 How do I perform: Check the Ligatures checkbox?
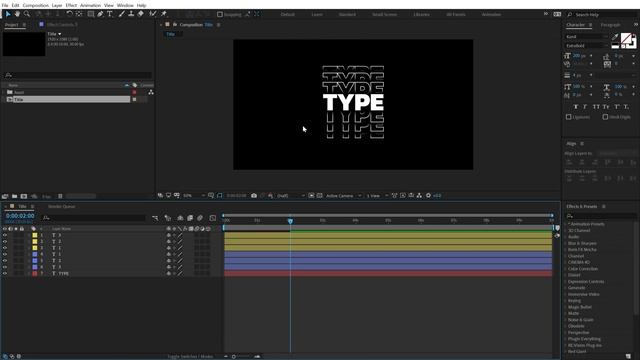(569, 117)
